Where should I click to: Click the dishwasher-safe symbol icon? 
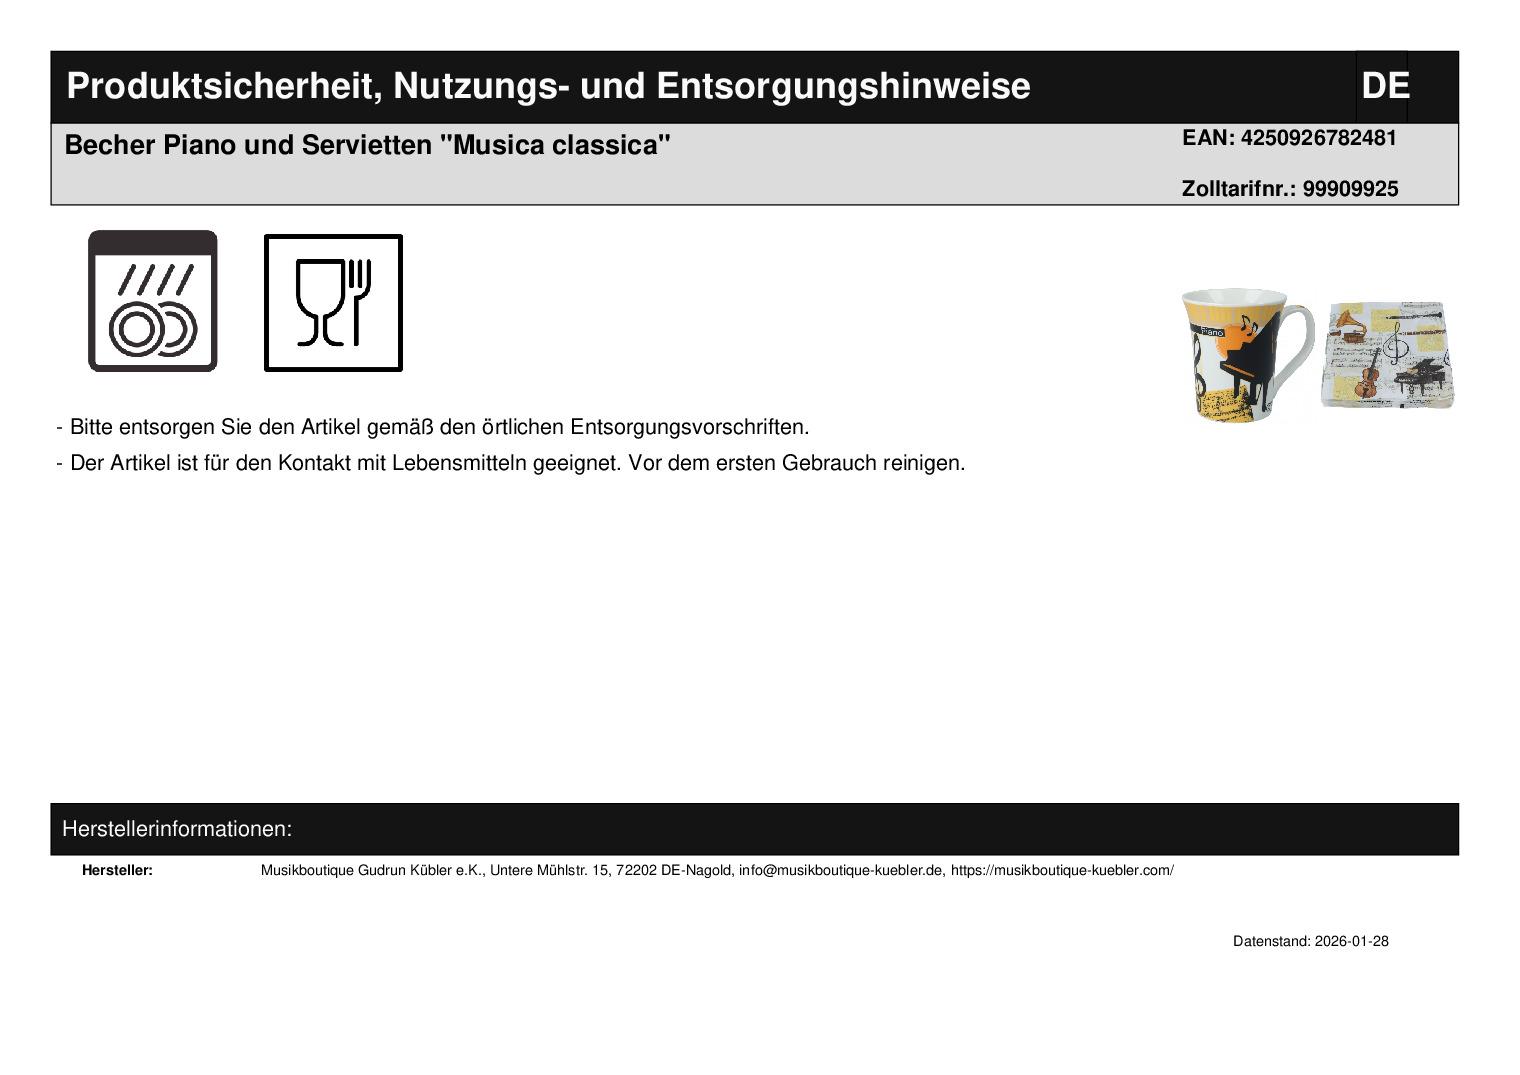pyautogui.click(x=152, y=301)
